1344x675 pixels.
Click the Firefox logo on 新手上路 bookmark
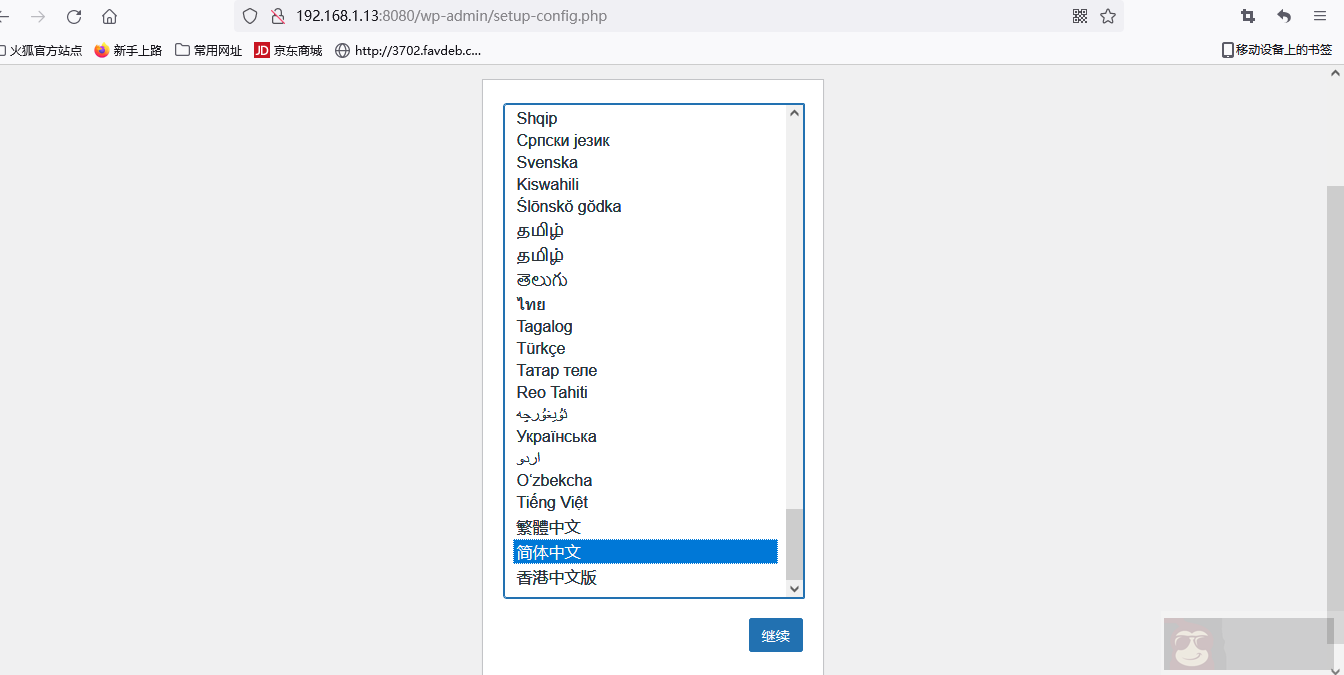pyautogui.click(x=100, y=49)
